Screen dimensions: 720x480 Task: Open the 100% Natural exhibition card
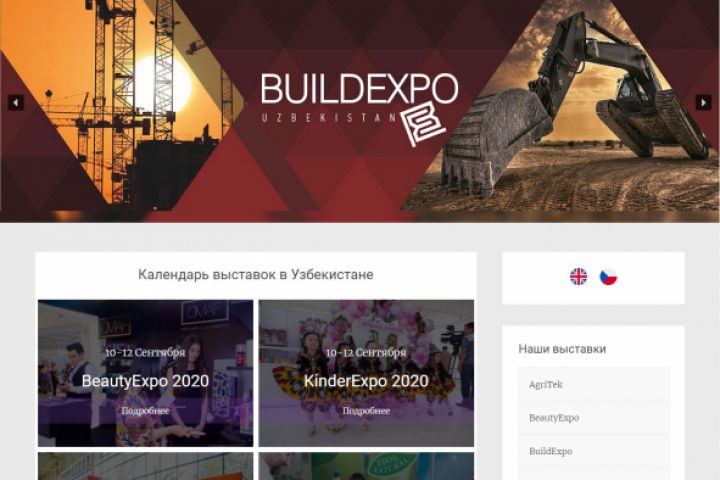(366, 466)
